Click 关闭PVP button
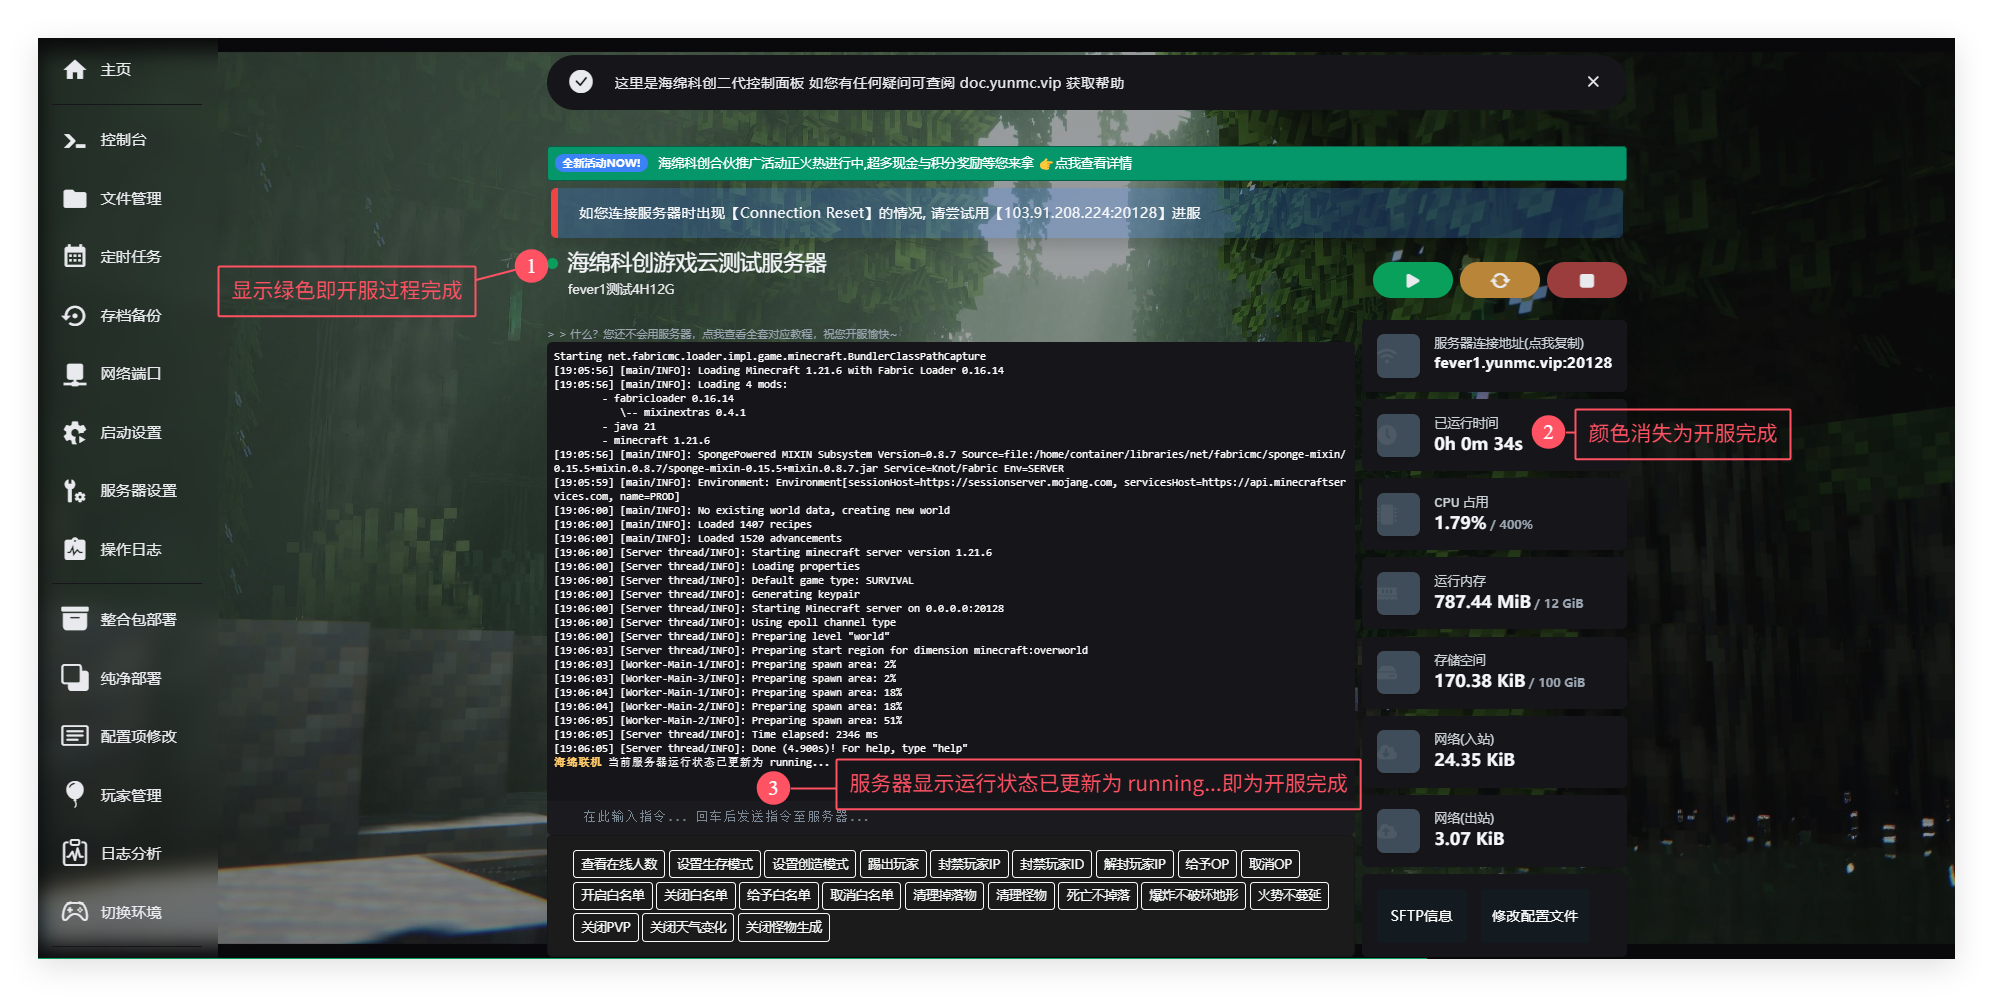1993x997 pixels. point(606,928)
